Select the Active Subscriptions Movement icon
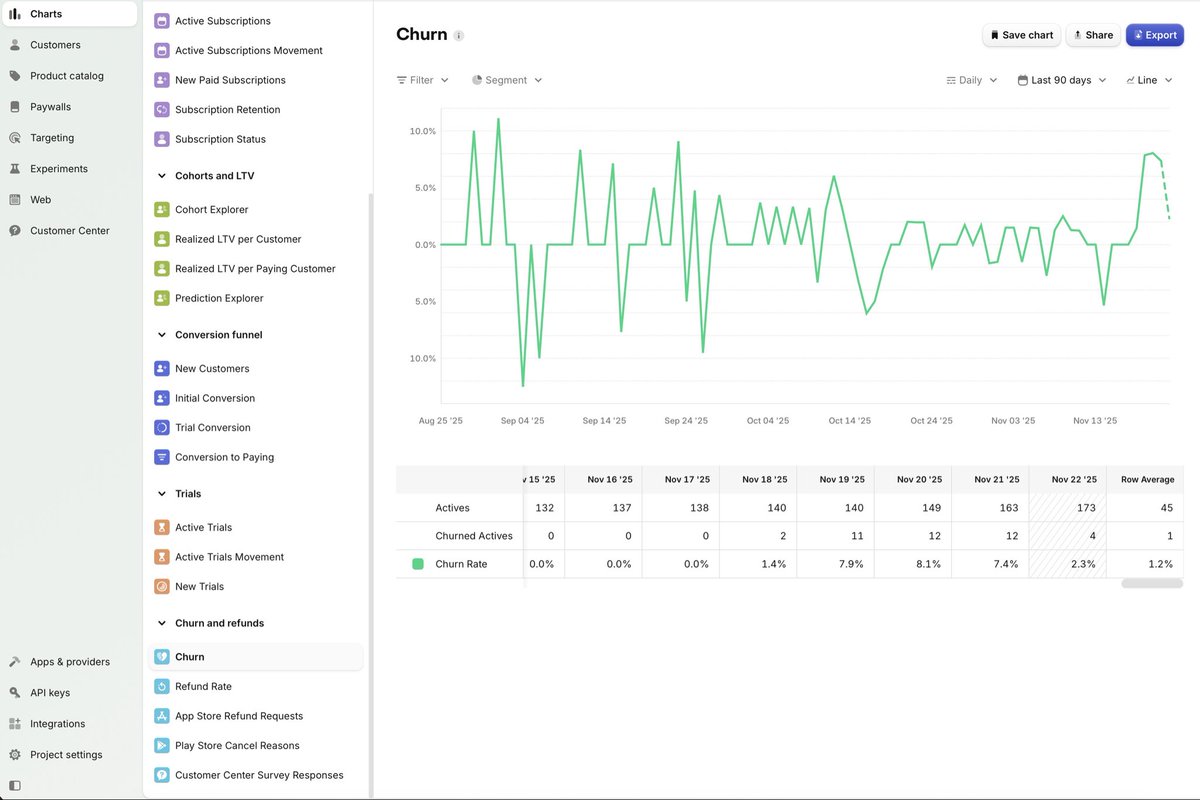The image size is (1200, 800). click(x=162, y=50)
